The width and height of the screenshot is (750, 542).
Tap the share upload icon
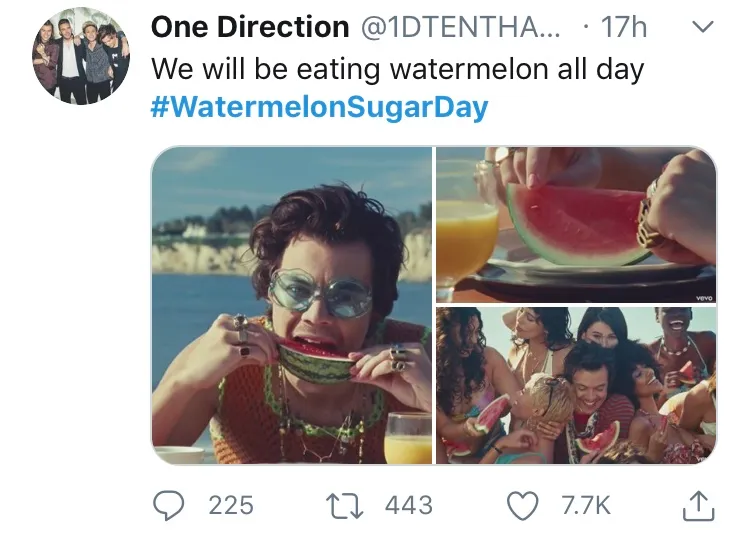697,506
